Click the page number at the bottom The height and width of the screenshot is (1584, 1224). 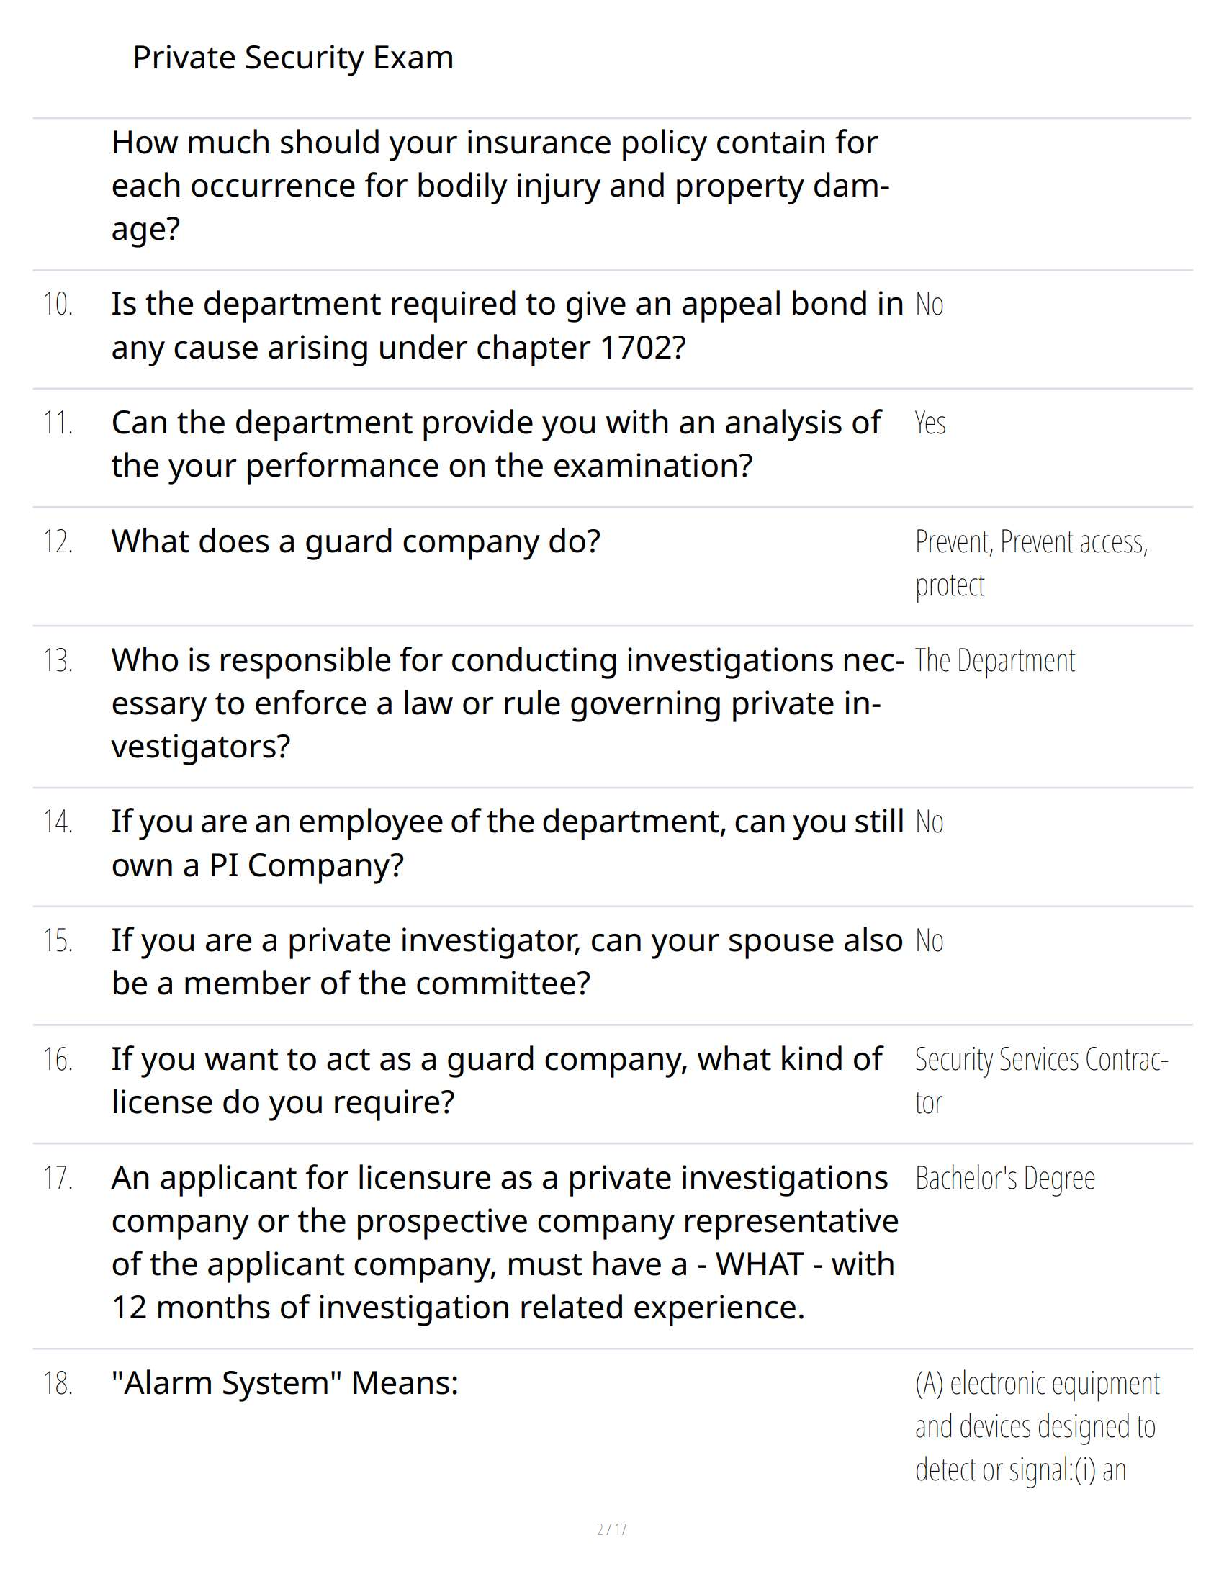611,1529
